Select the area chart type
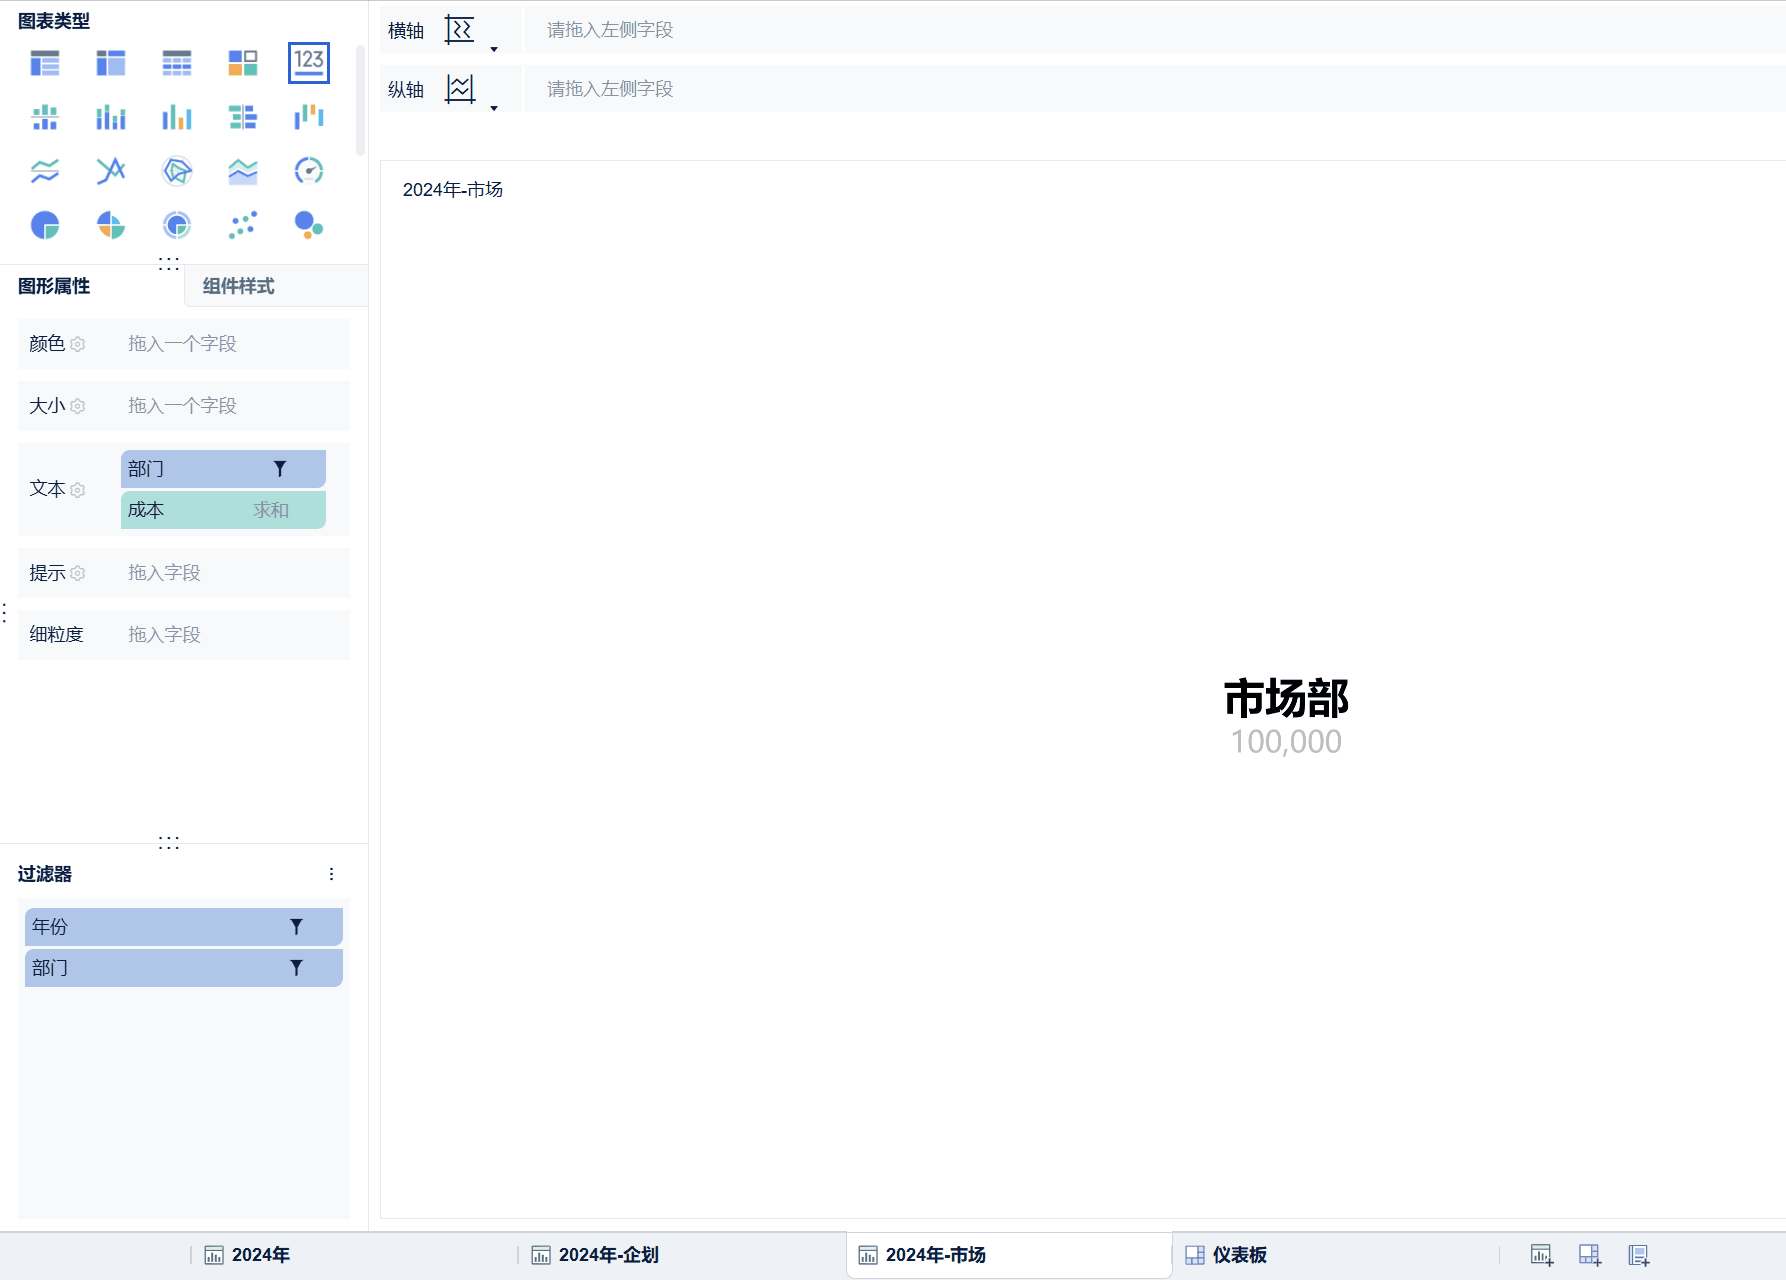This screenshot has width=1786, height=1280. pyautogui.click(x=243, y=171)
